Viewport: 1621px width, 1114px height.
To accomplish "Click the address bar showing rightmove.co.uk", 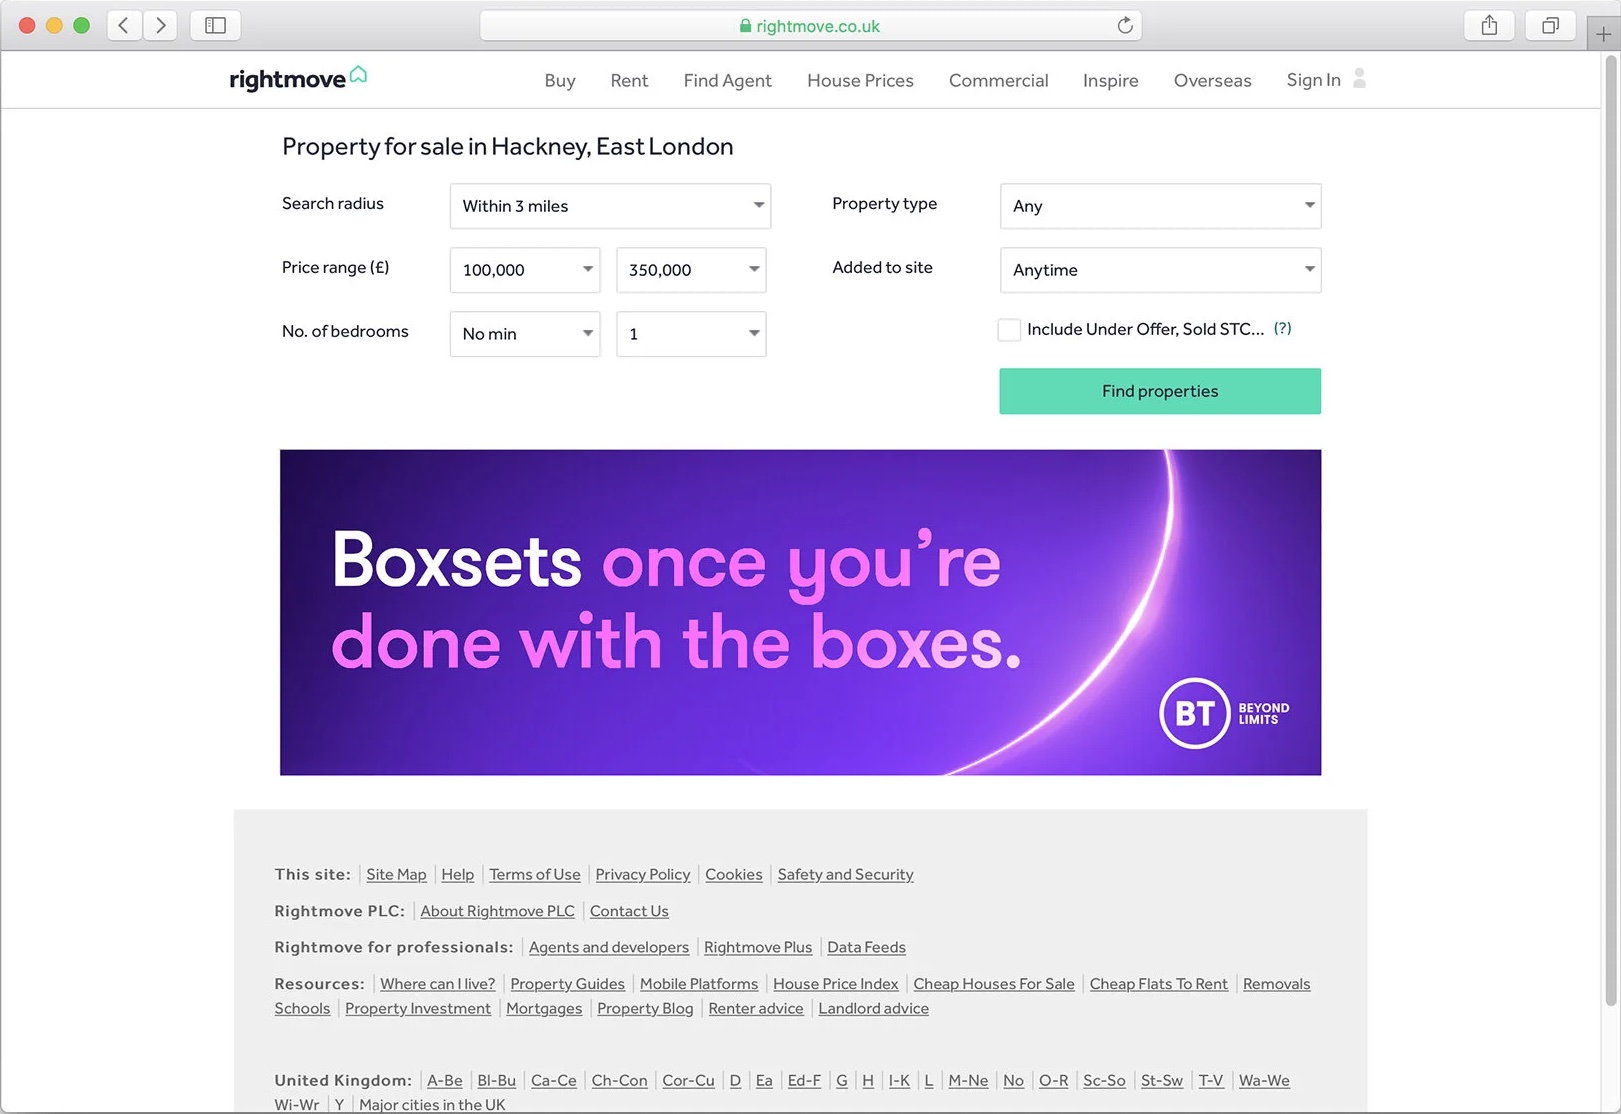I will click(x=810, y=25).
